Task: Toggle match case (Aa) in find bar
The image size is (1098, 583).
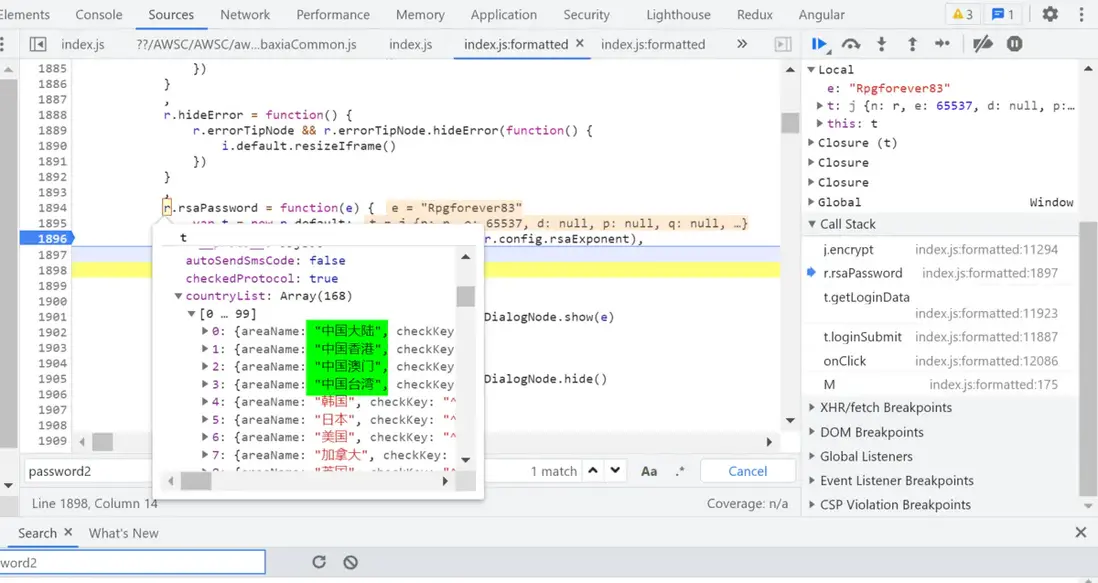Action: coord(649,471)
